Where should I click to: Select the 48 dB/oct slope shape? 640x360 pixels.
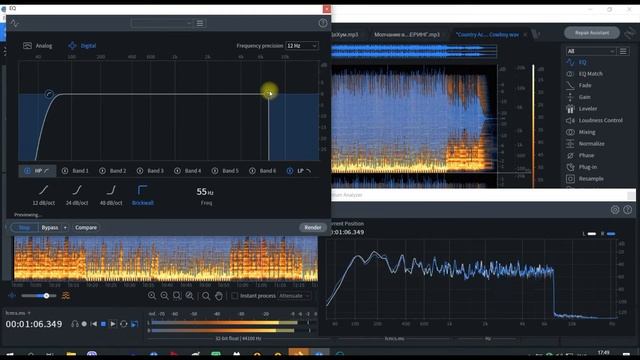point(111,195)
